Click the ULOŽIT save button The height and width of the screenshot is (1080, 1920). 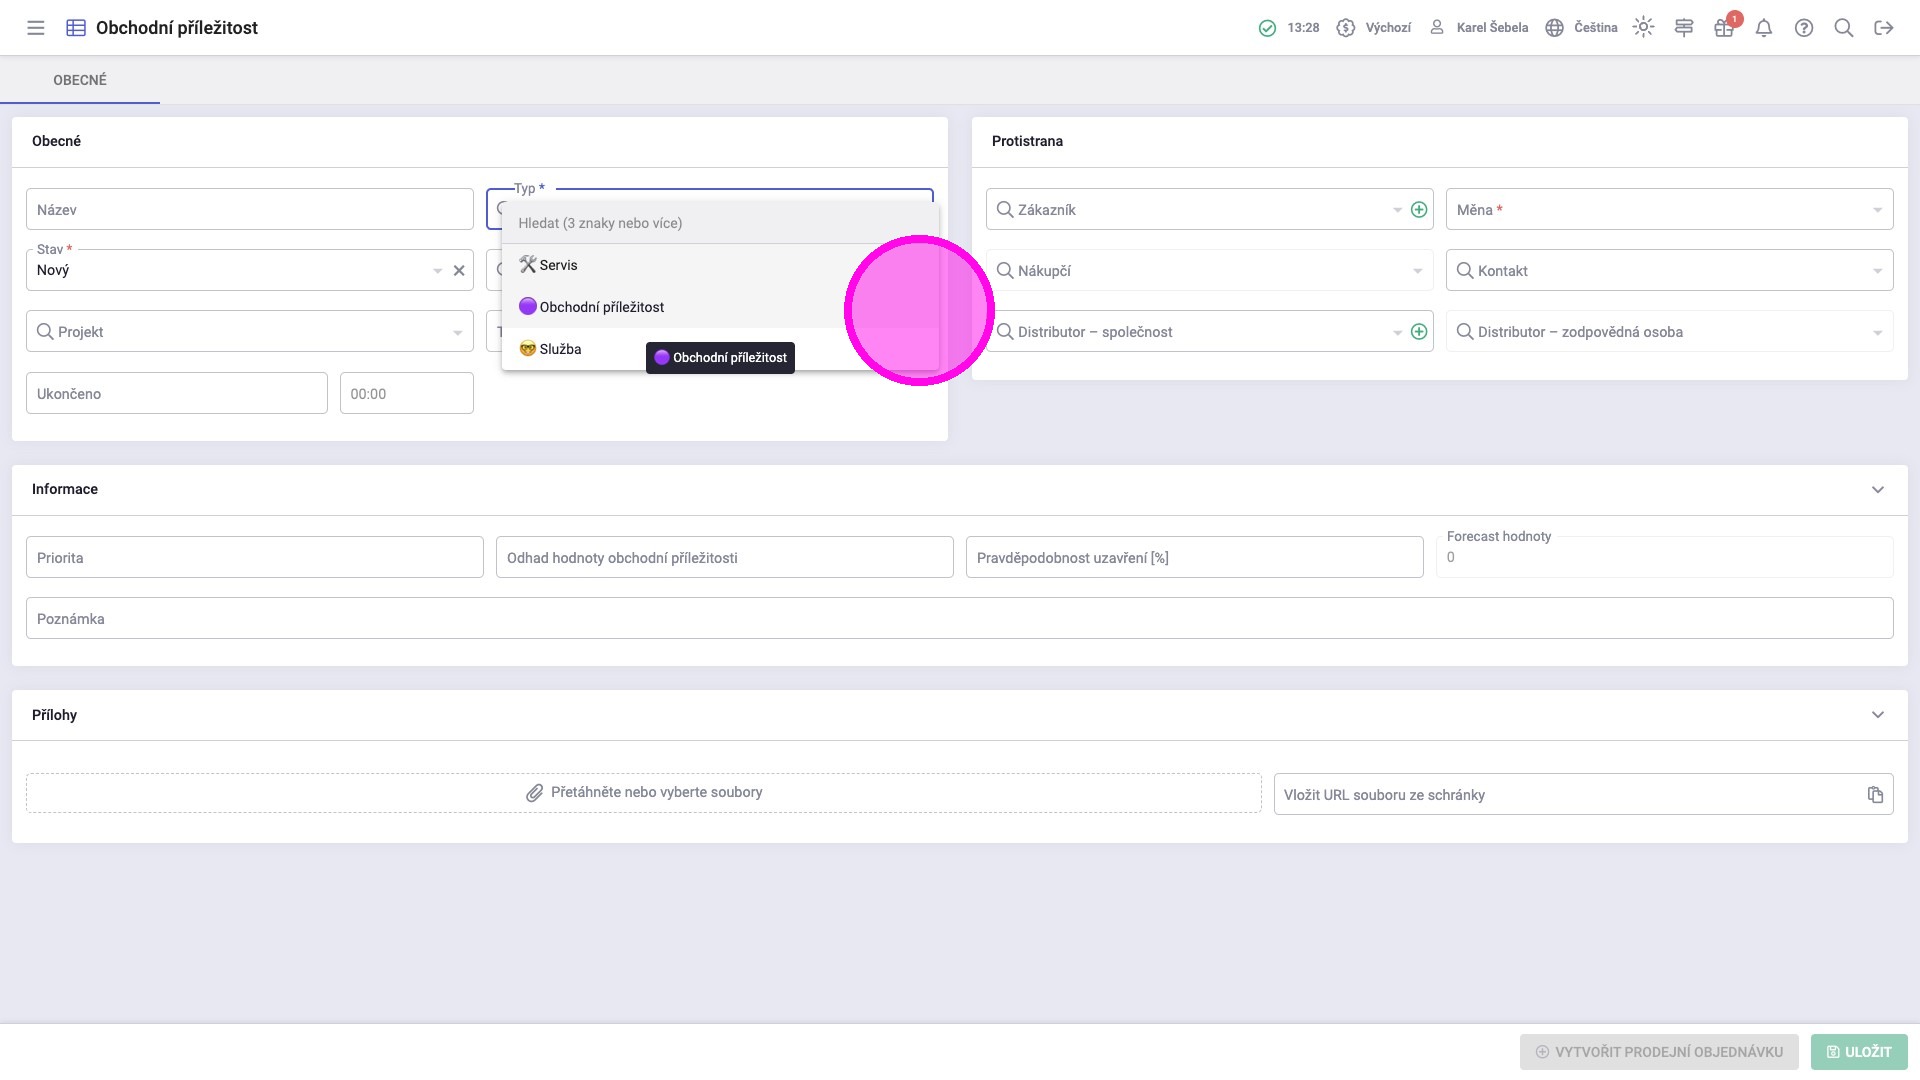1858,1052
